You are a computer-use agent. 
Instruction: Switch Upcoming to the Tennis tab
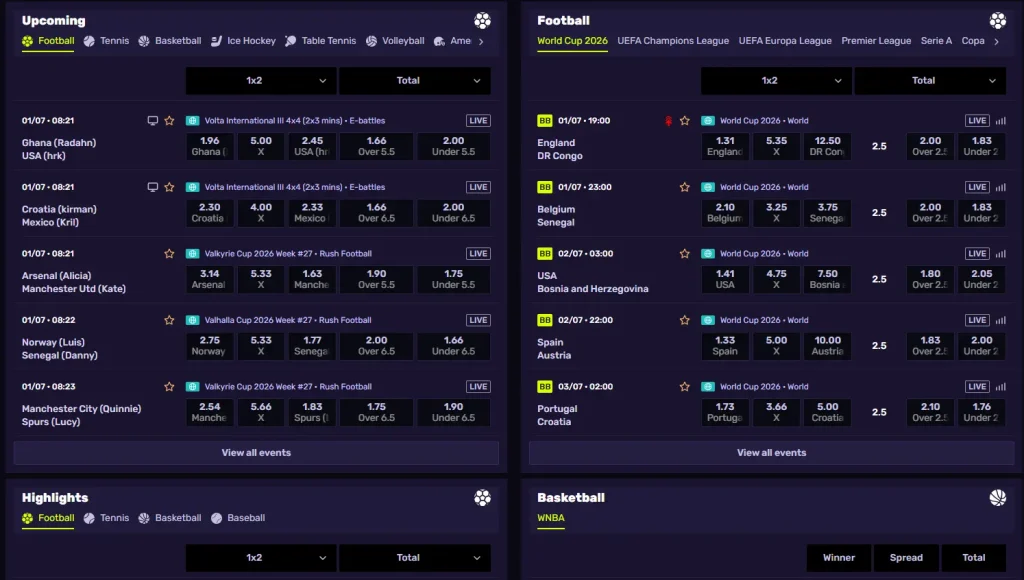coord(106,41)
